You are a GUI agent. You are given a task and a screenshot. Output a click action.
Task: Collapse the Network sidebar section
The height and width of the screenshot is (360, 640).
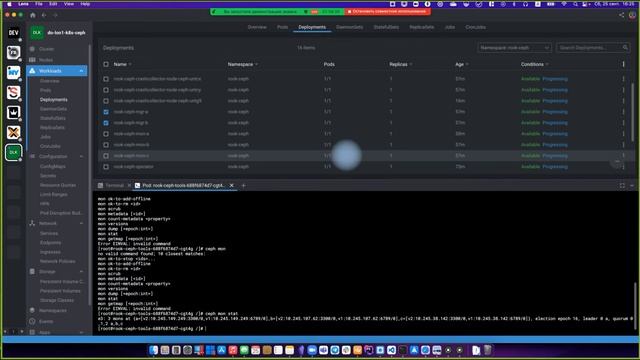pyautogui.click(x=81, y=224)
